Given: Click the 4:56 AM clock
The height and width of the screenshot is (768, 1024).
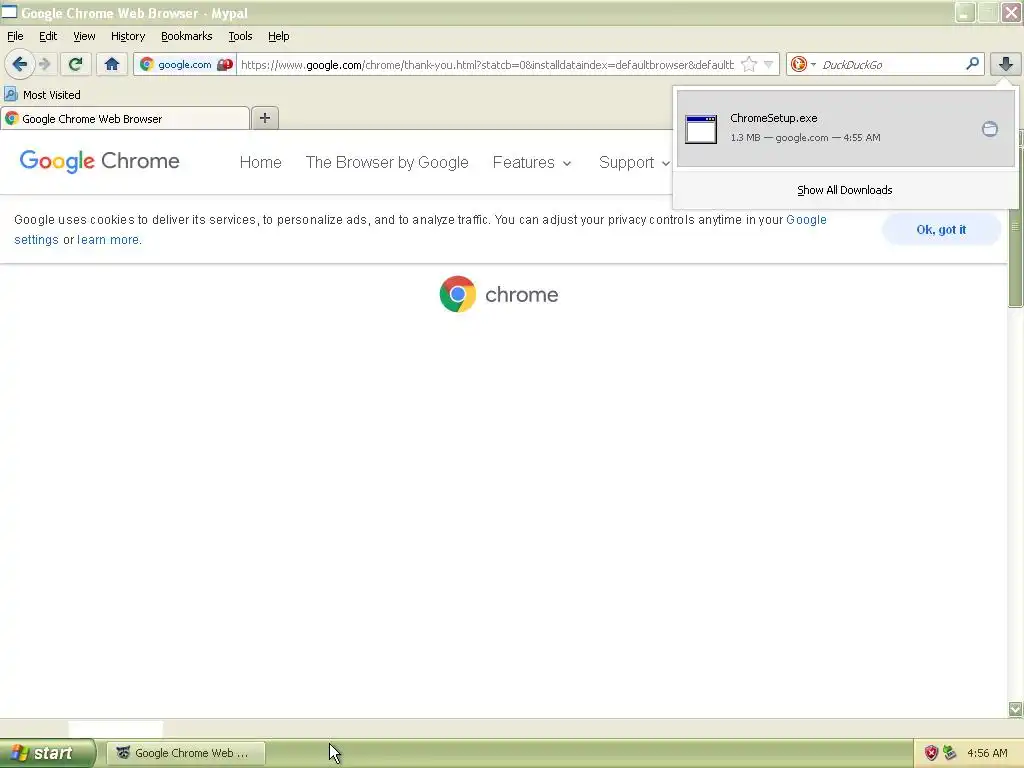Looking at the screenshot, I should [x=987, y=753].
